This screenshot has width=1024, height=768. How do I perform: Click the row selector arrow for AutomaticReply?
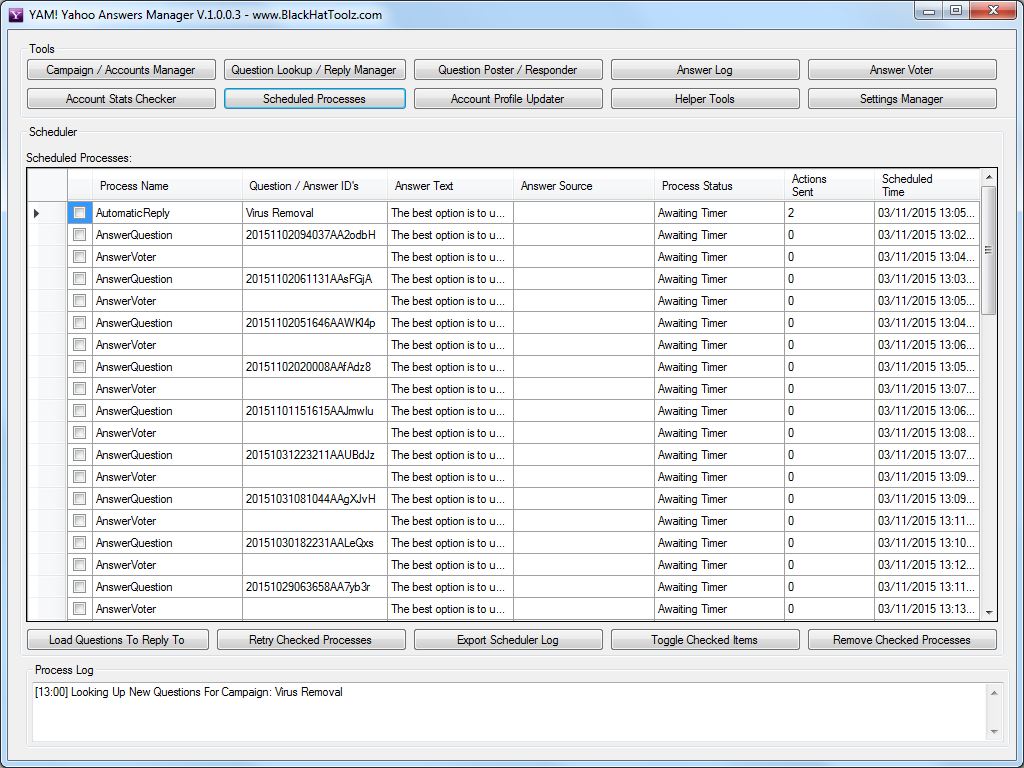pyautogui.click(x=37, y=213)
